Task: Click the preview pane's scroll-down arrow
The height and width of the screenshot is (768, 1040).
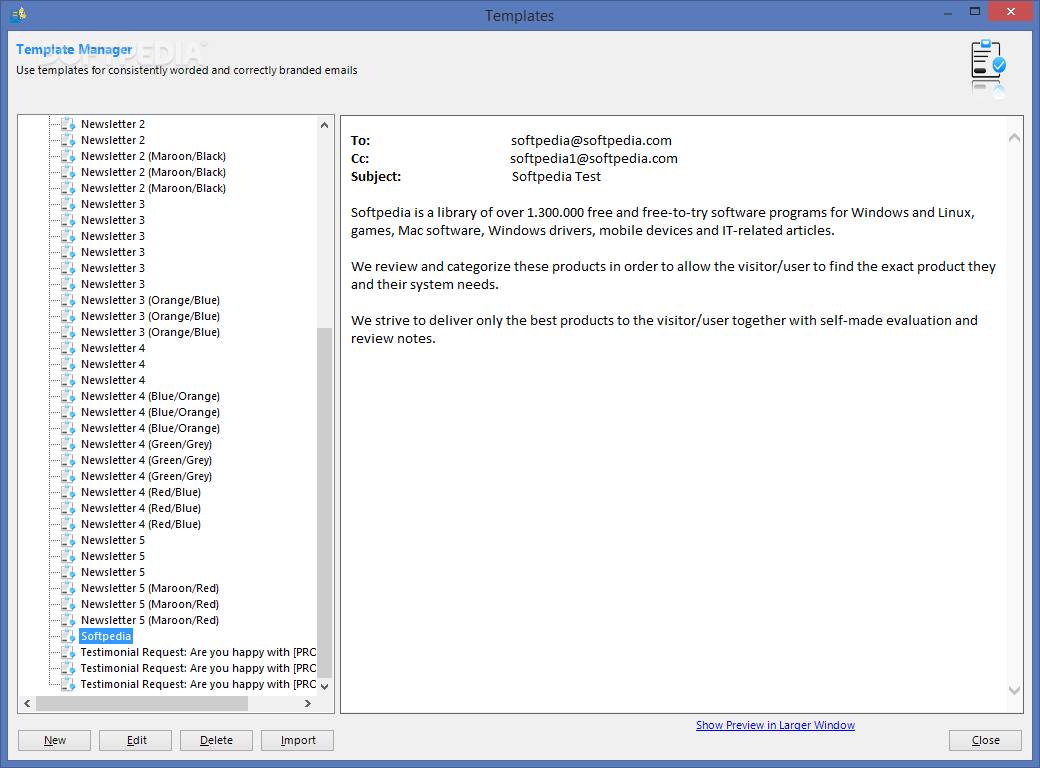Action: (1014, 690)
